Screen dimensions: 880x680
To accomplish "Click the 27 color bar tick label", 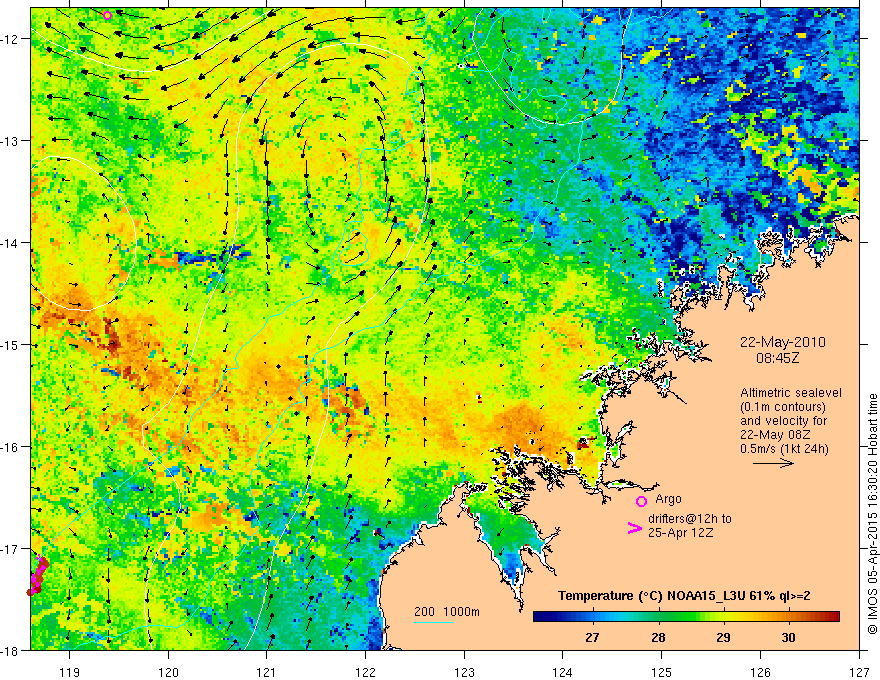I will 592,637.
